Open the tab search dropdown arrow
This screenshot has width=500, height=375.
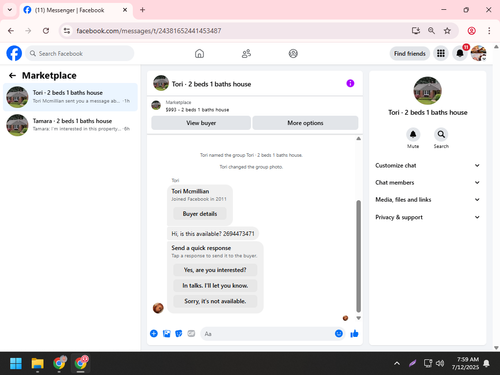[10, 10]
